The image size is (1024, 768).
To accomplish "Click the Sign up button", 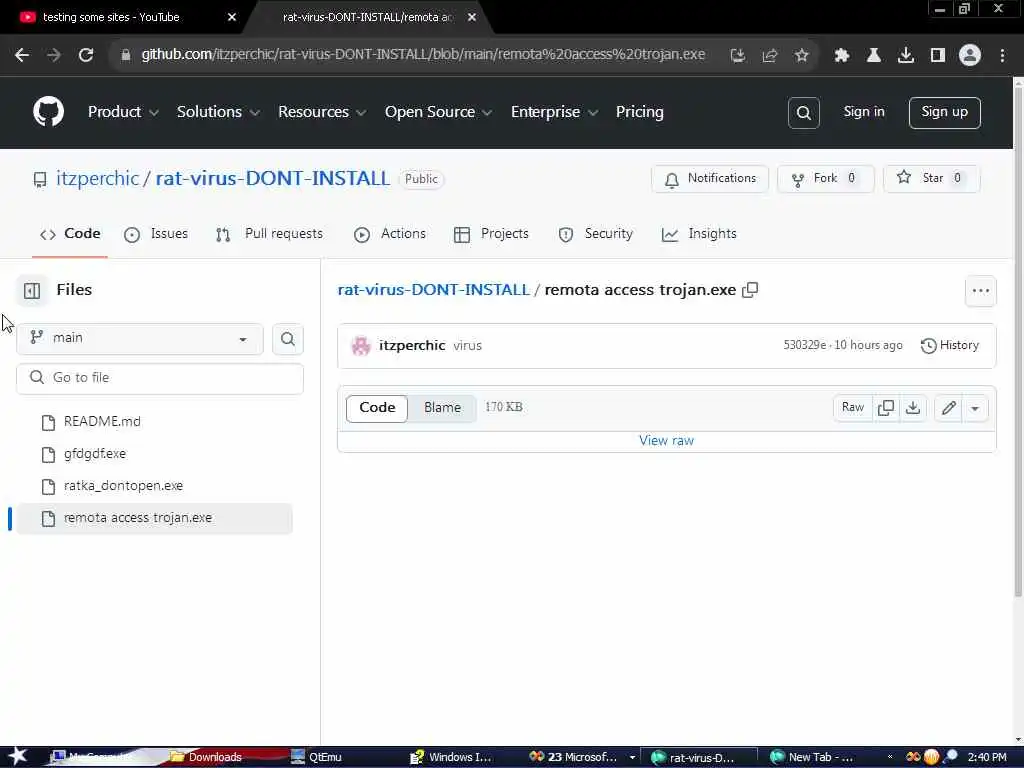I will (944, 113).
